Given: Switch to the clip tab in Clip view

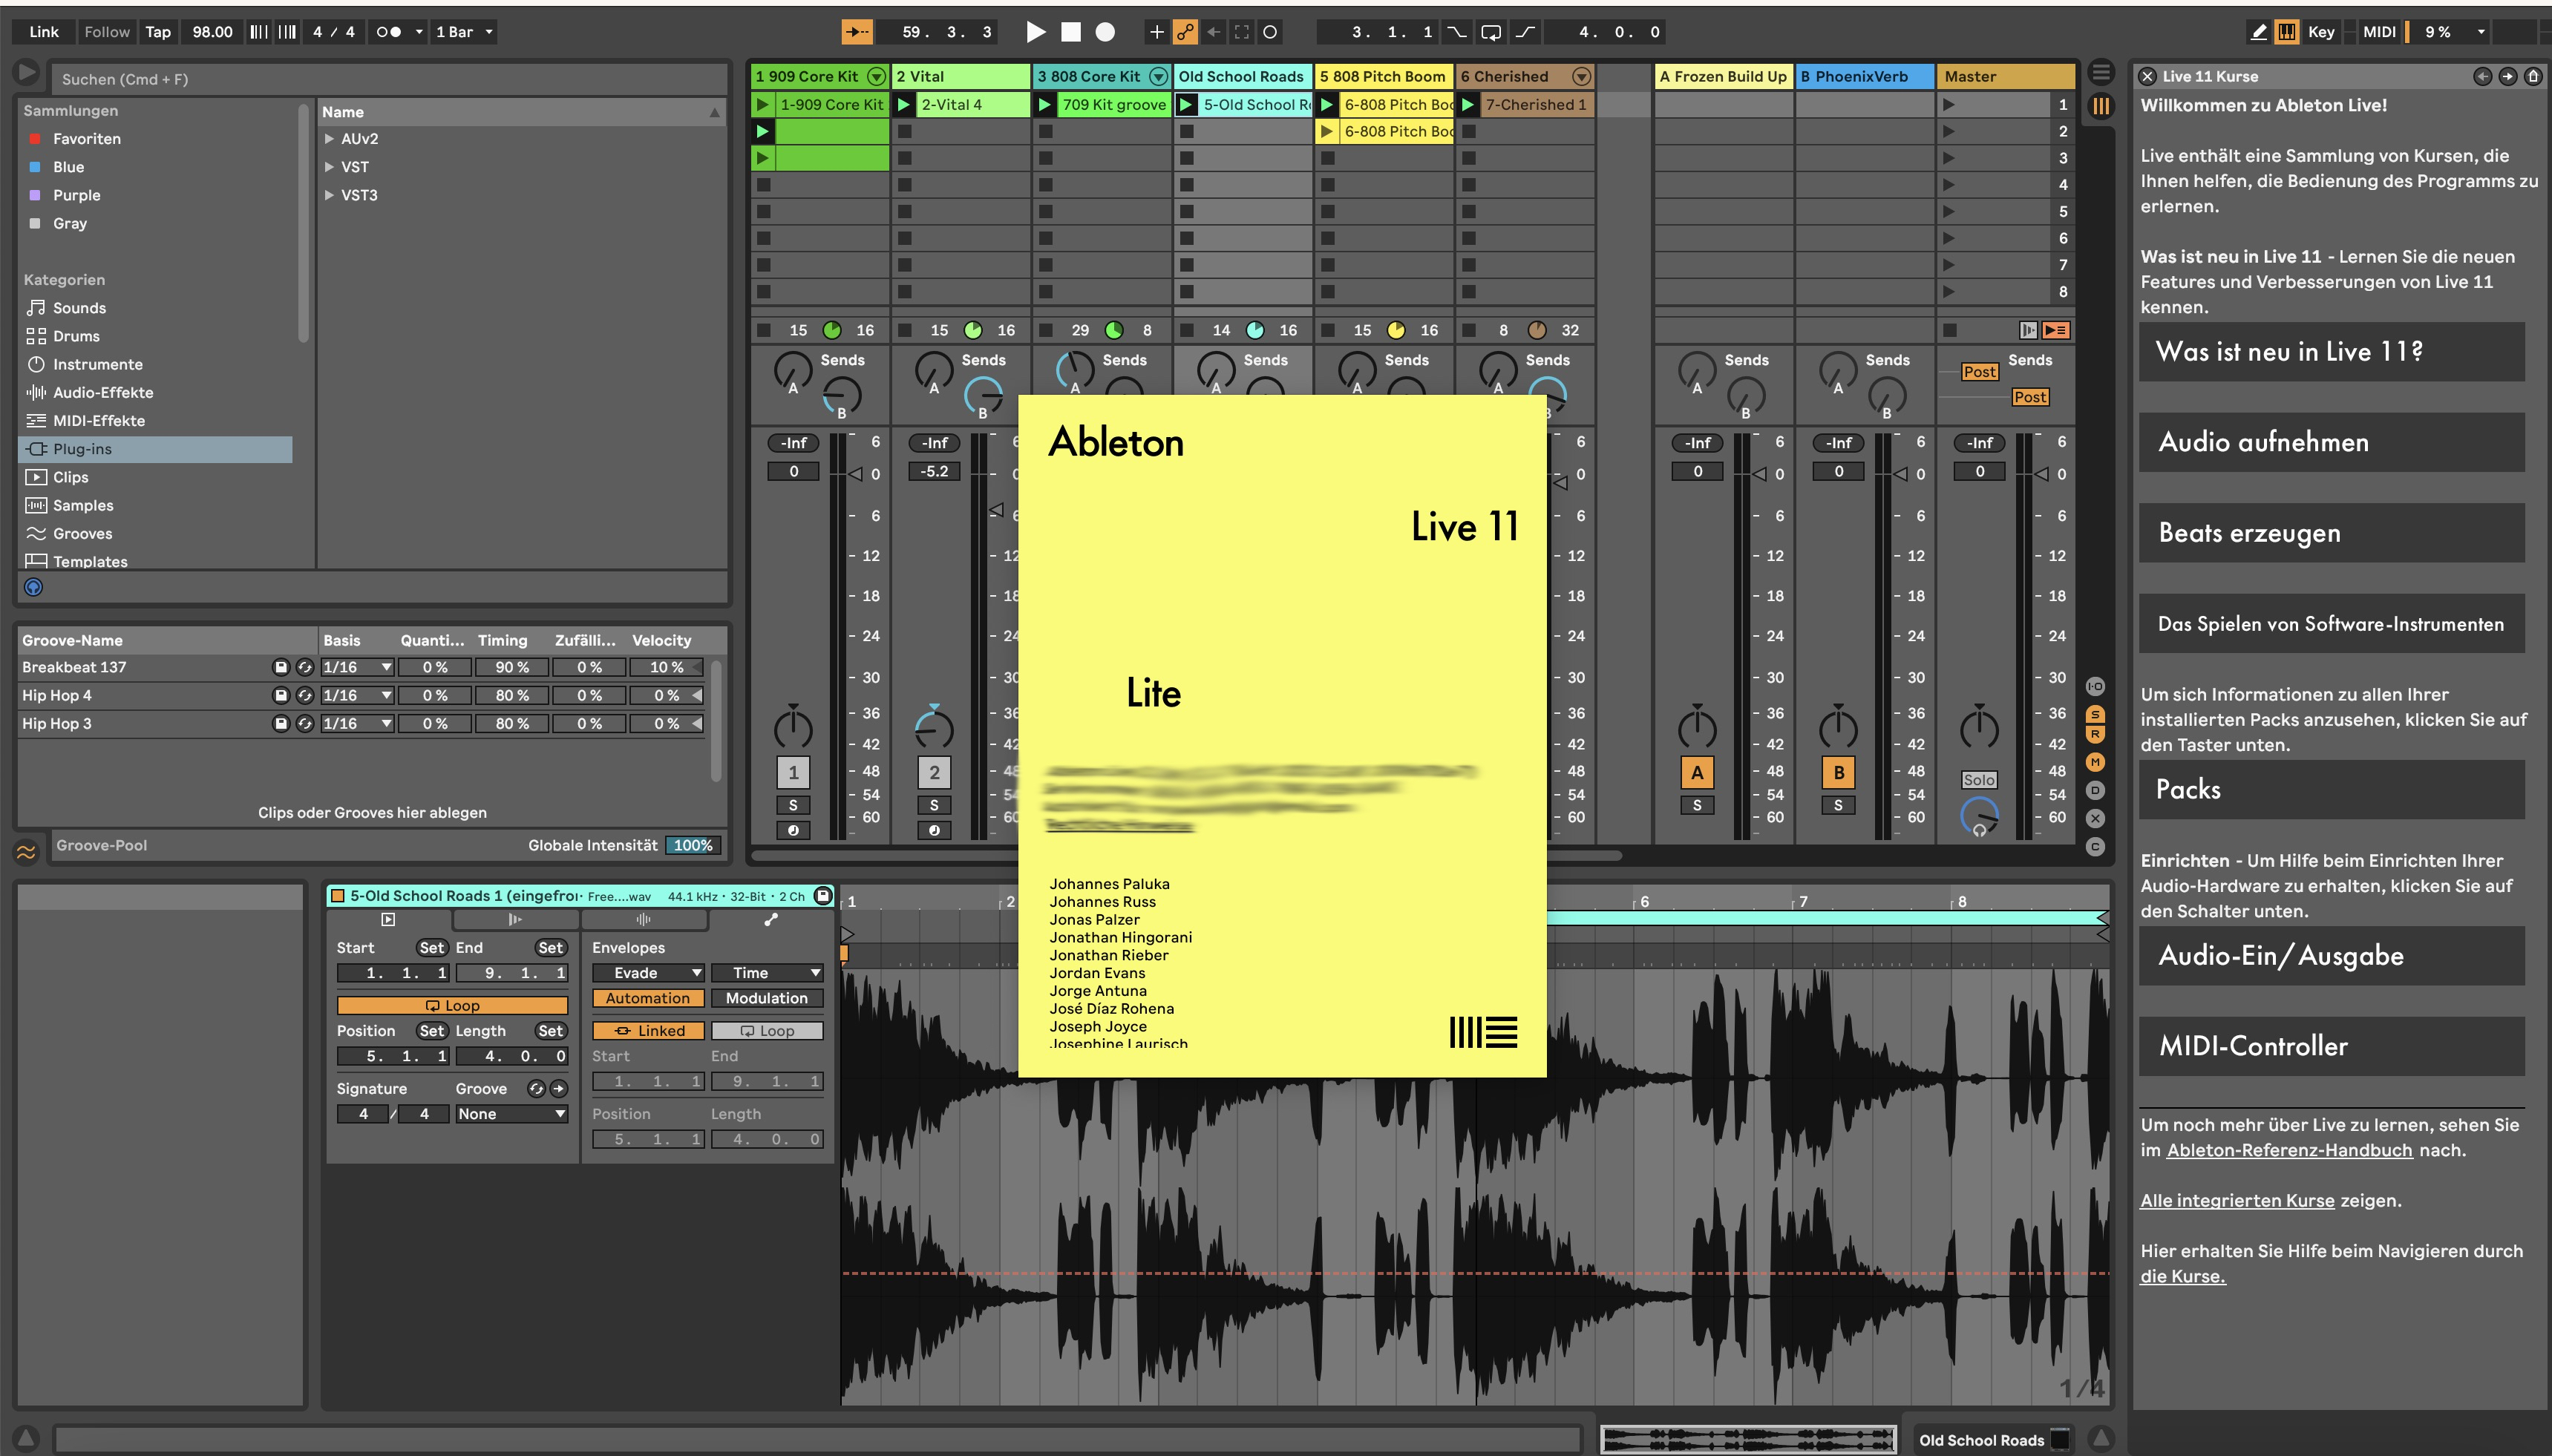Looking at the screenshot, I should point(388,920).
